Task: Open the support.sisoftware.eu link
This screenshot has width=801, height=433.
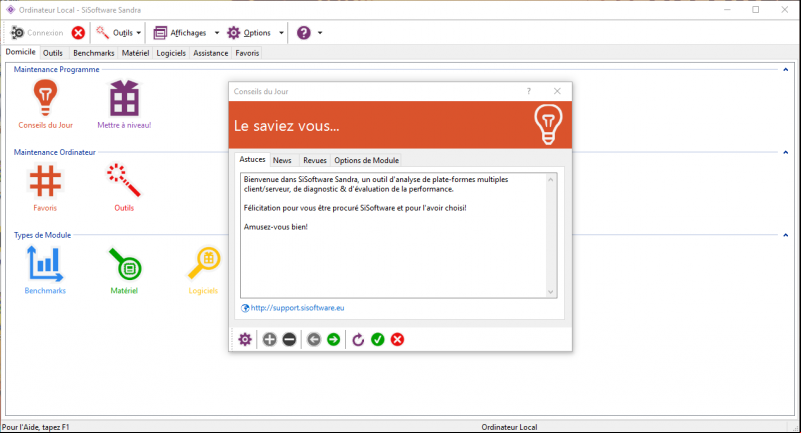Action: [297, 308]
